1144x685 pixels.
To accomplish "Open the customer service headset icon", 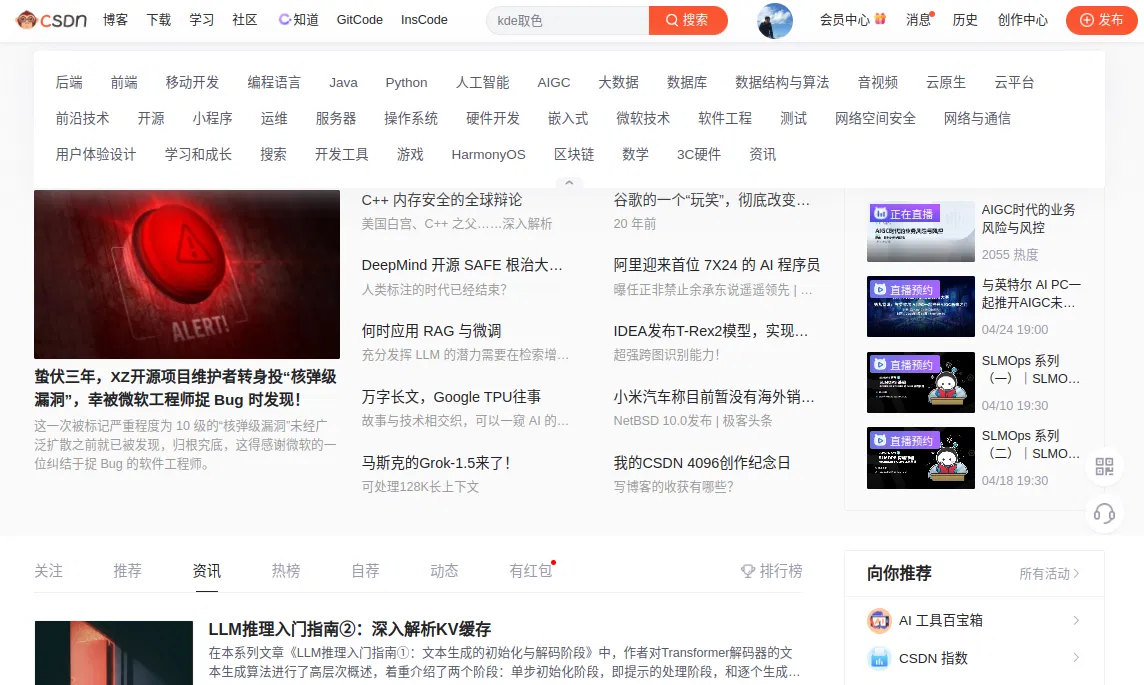I will click(x=1104, y=514).
